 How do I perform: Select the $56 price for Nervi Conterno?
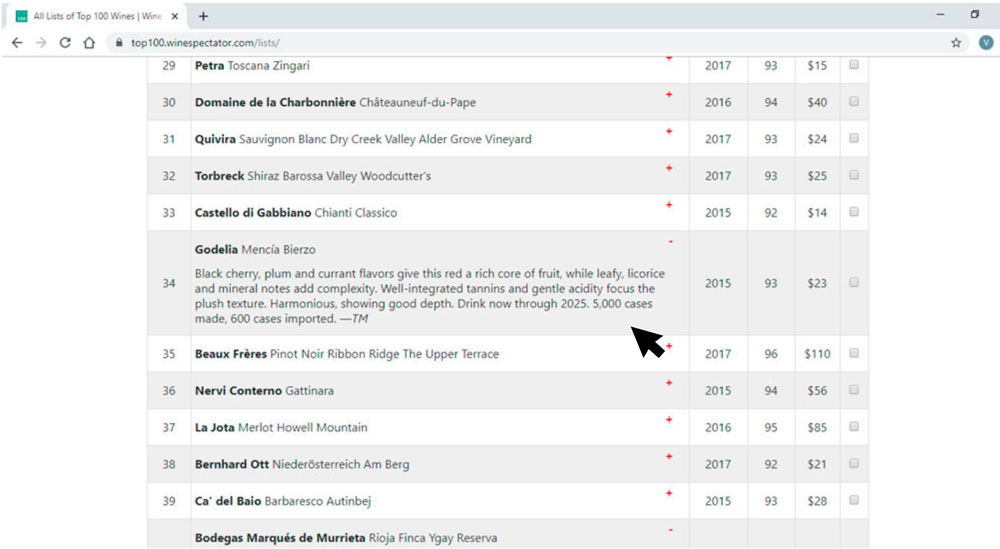(x=817, y=391)
